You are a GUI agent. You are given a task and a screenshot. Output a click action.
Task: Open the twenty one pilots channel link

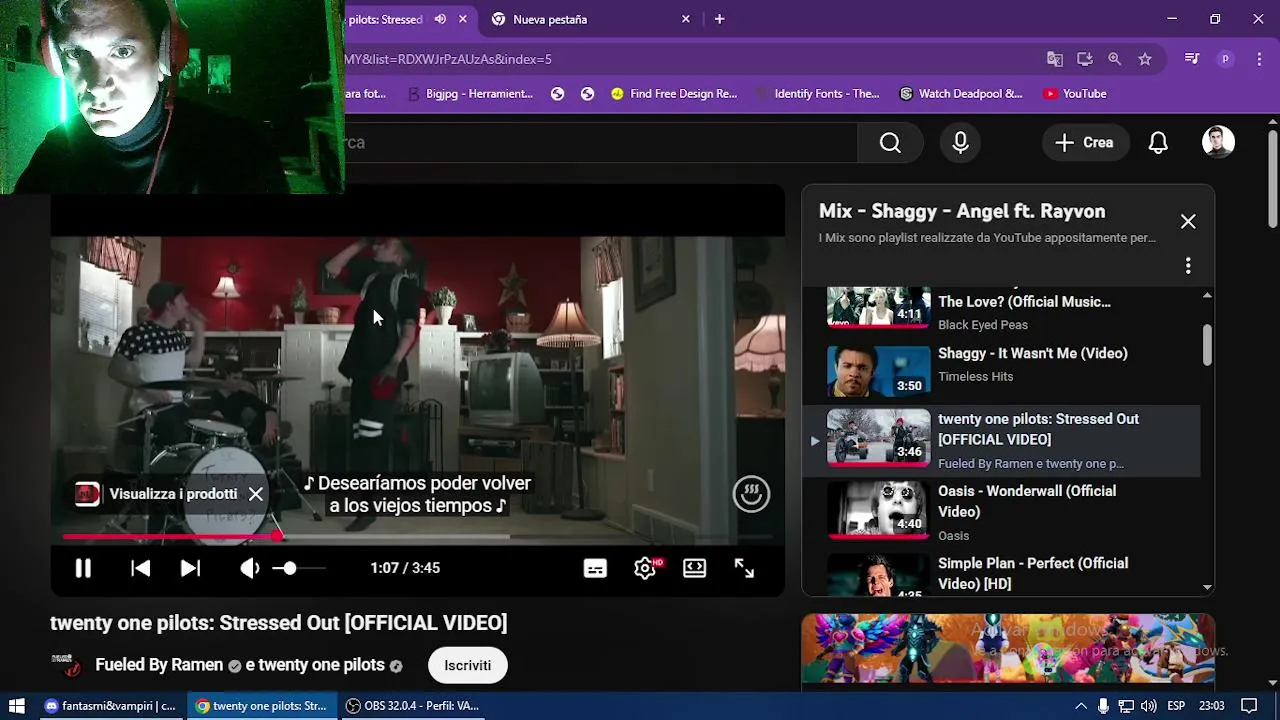(321, 665)
